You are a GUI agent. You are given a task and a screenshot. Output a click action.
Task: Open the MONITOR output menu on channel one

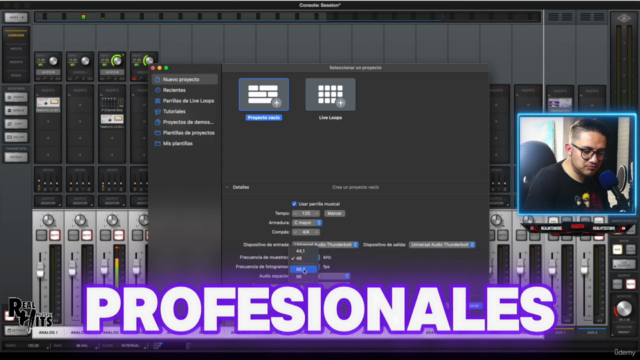[x=48, y=201]
